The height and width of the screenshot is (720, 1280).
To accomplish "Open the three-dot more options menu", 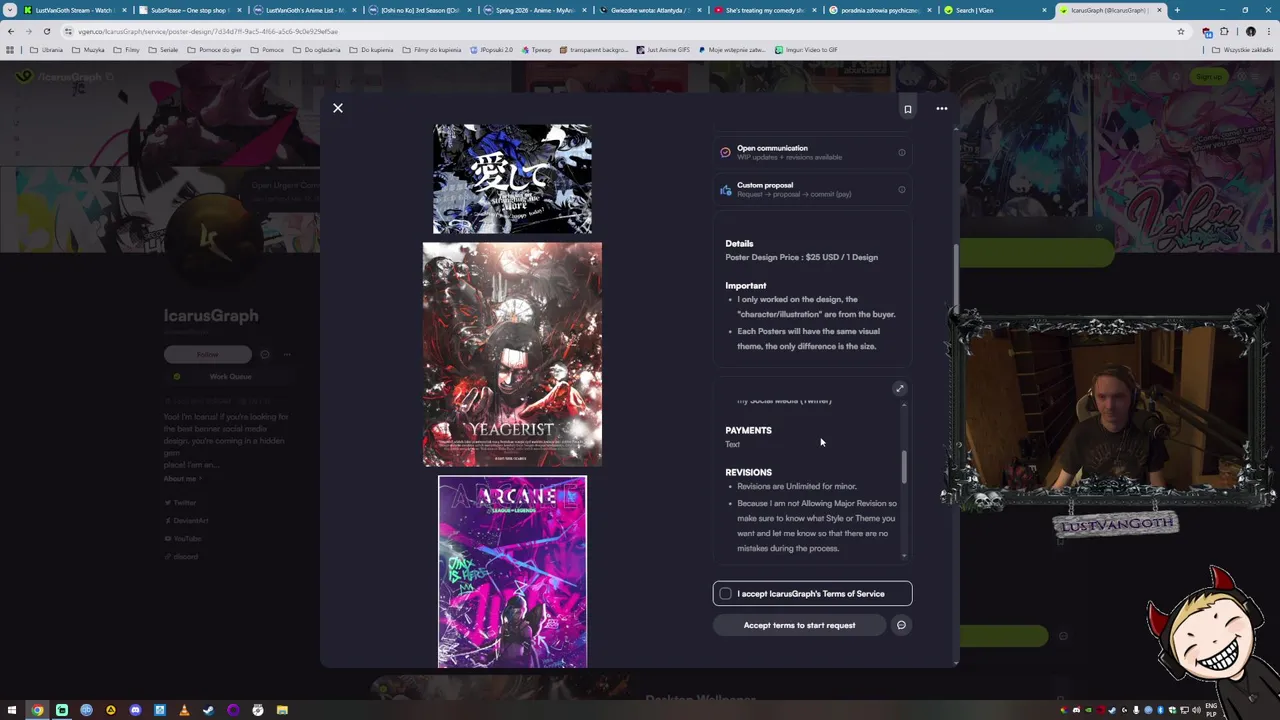I will pos(942,108).
